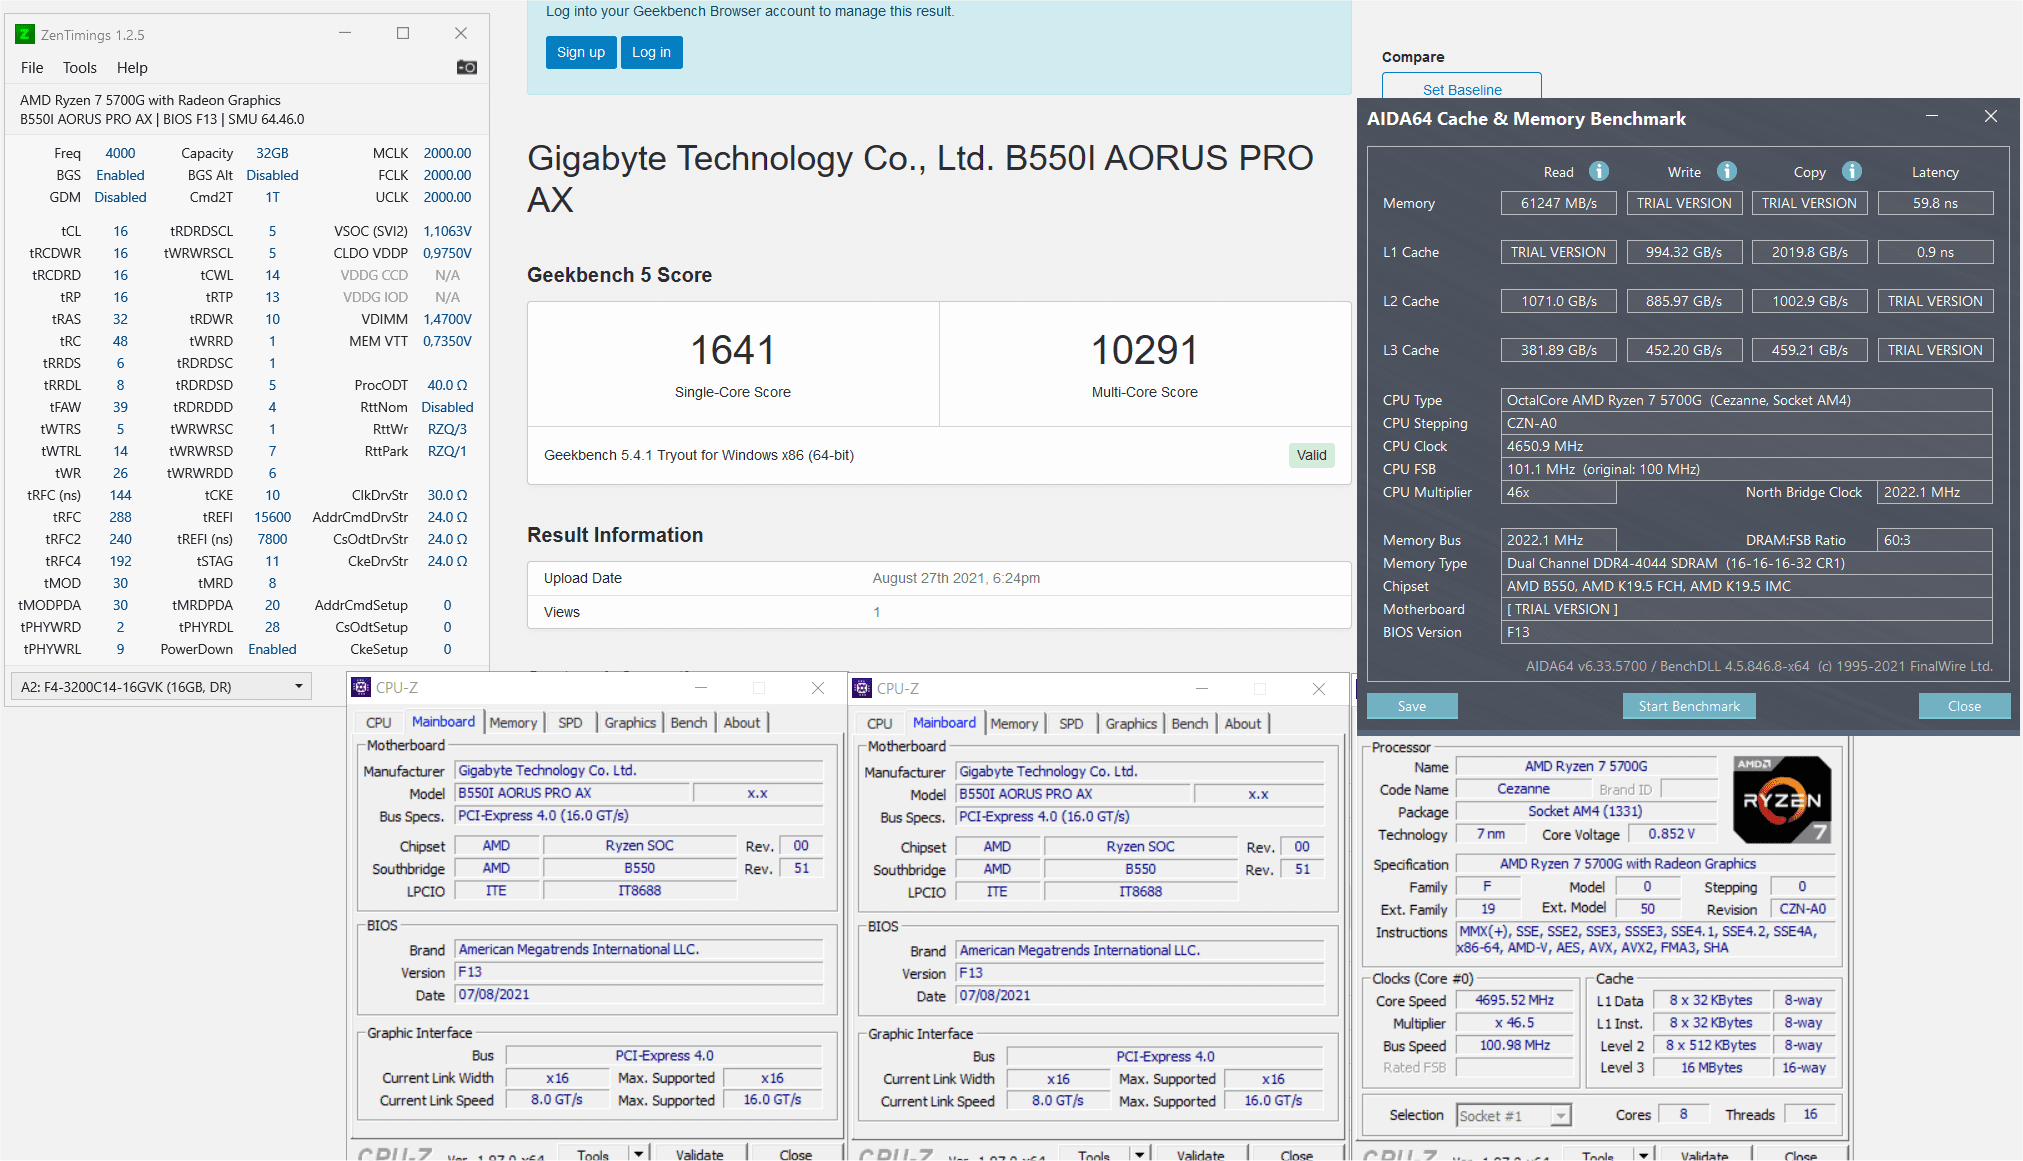This screenshot has height=1161, width=2023.
Task: Click the Read info icon in AIDA64
Action: coord(1599,171)
